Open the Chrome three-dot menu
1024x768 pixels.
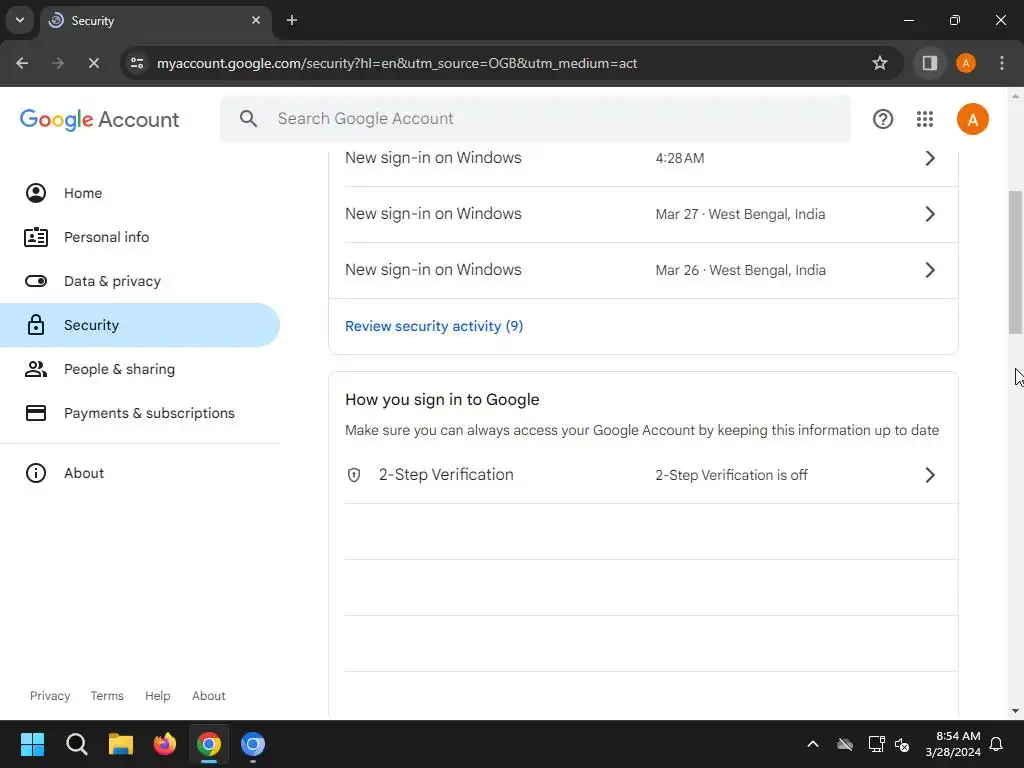[1002, 63]
